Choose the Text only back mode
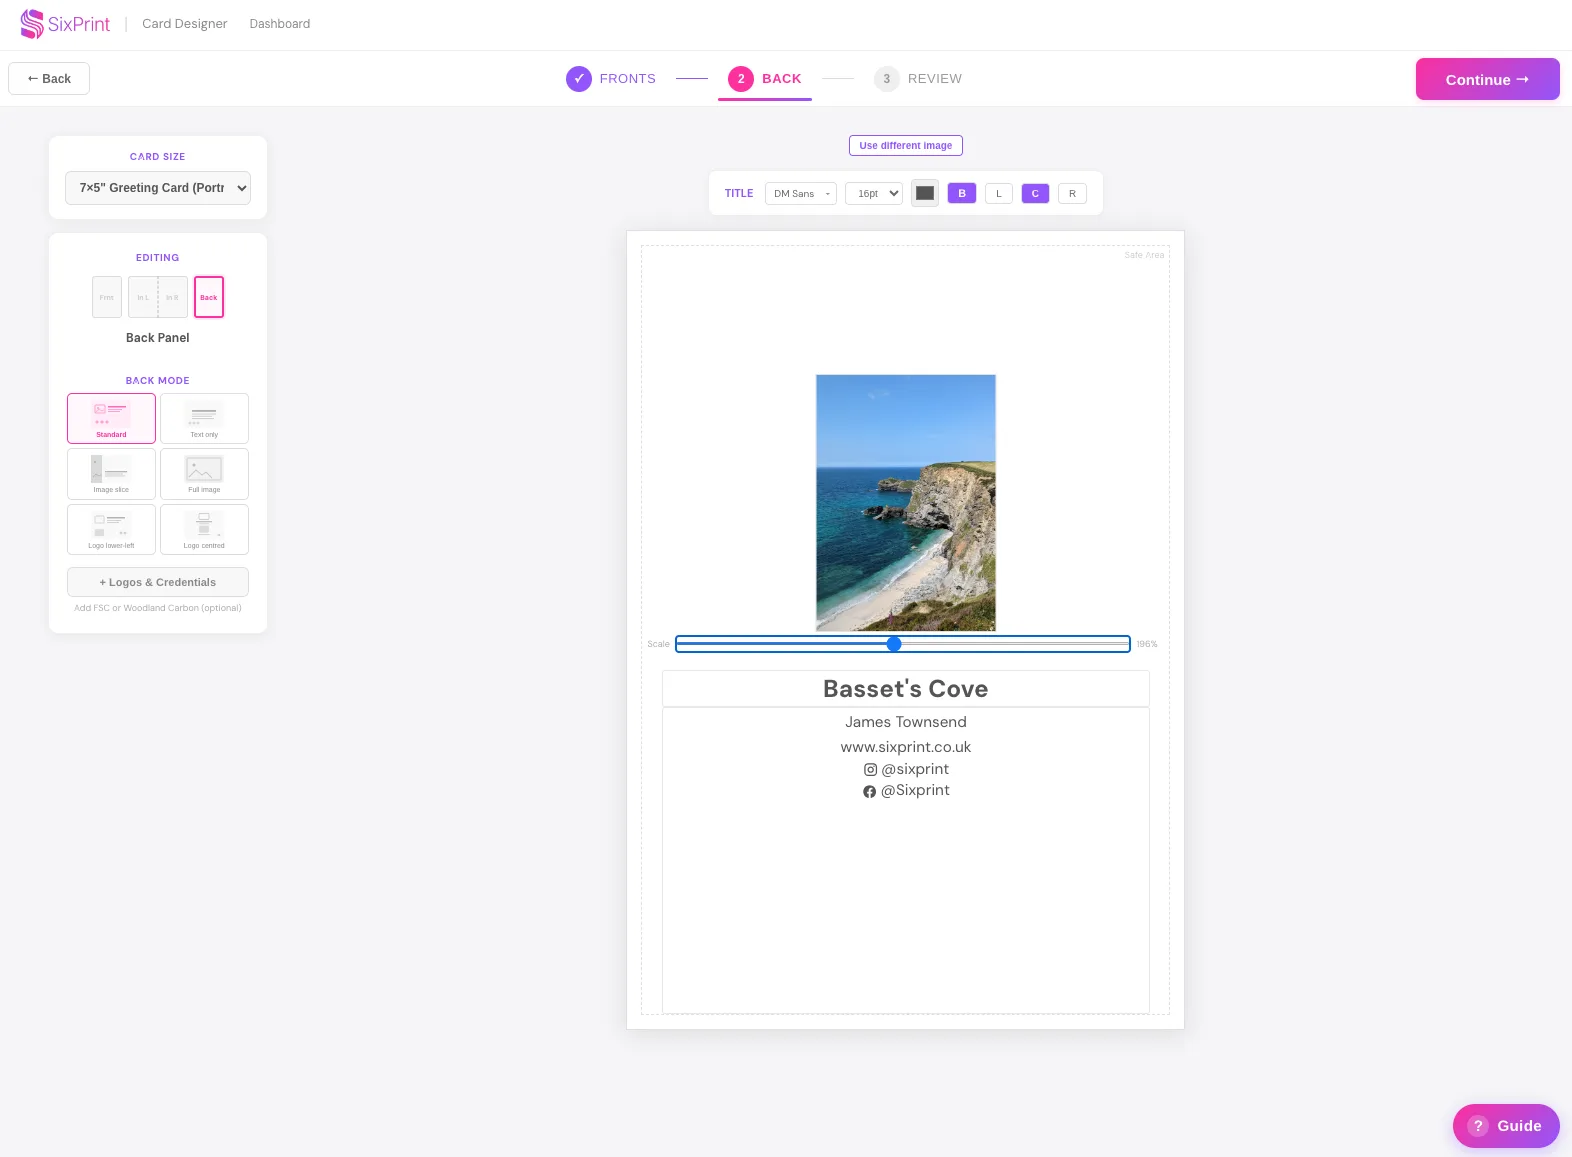This screenshot has height=1157, width=1572. [x=204, y=418]
